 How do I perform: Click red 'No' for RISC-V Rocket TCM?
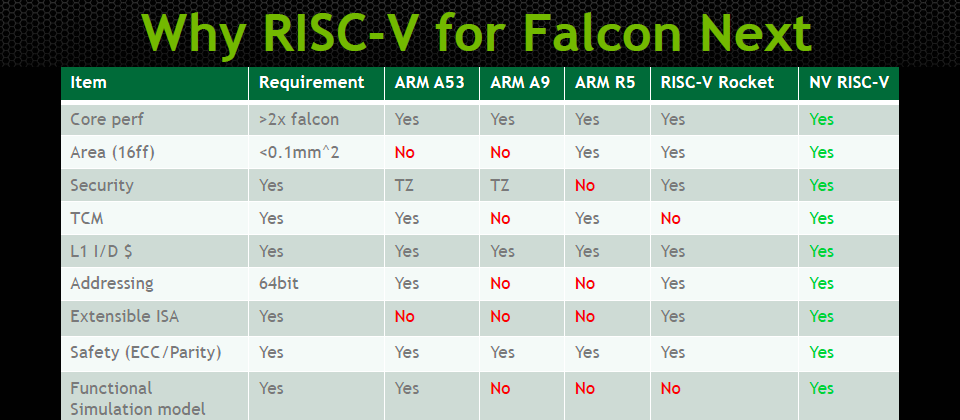670,219
